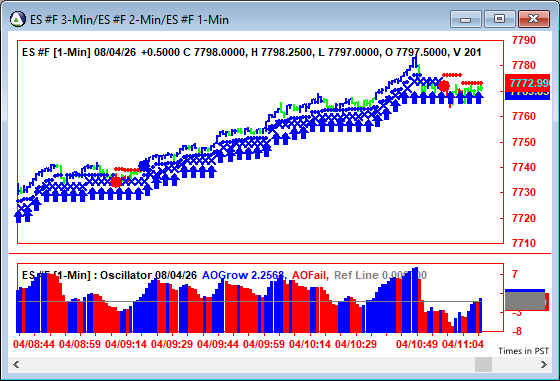Click the ES #F [1-Min] price chart header text
560x381 pixels.
[251, 52]
